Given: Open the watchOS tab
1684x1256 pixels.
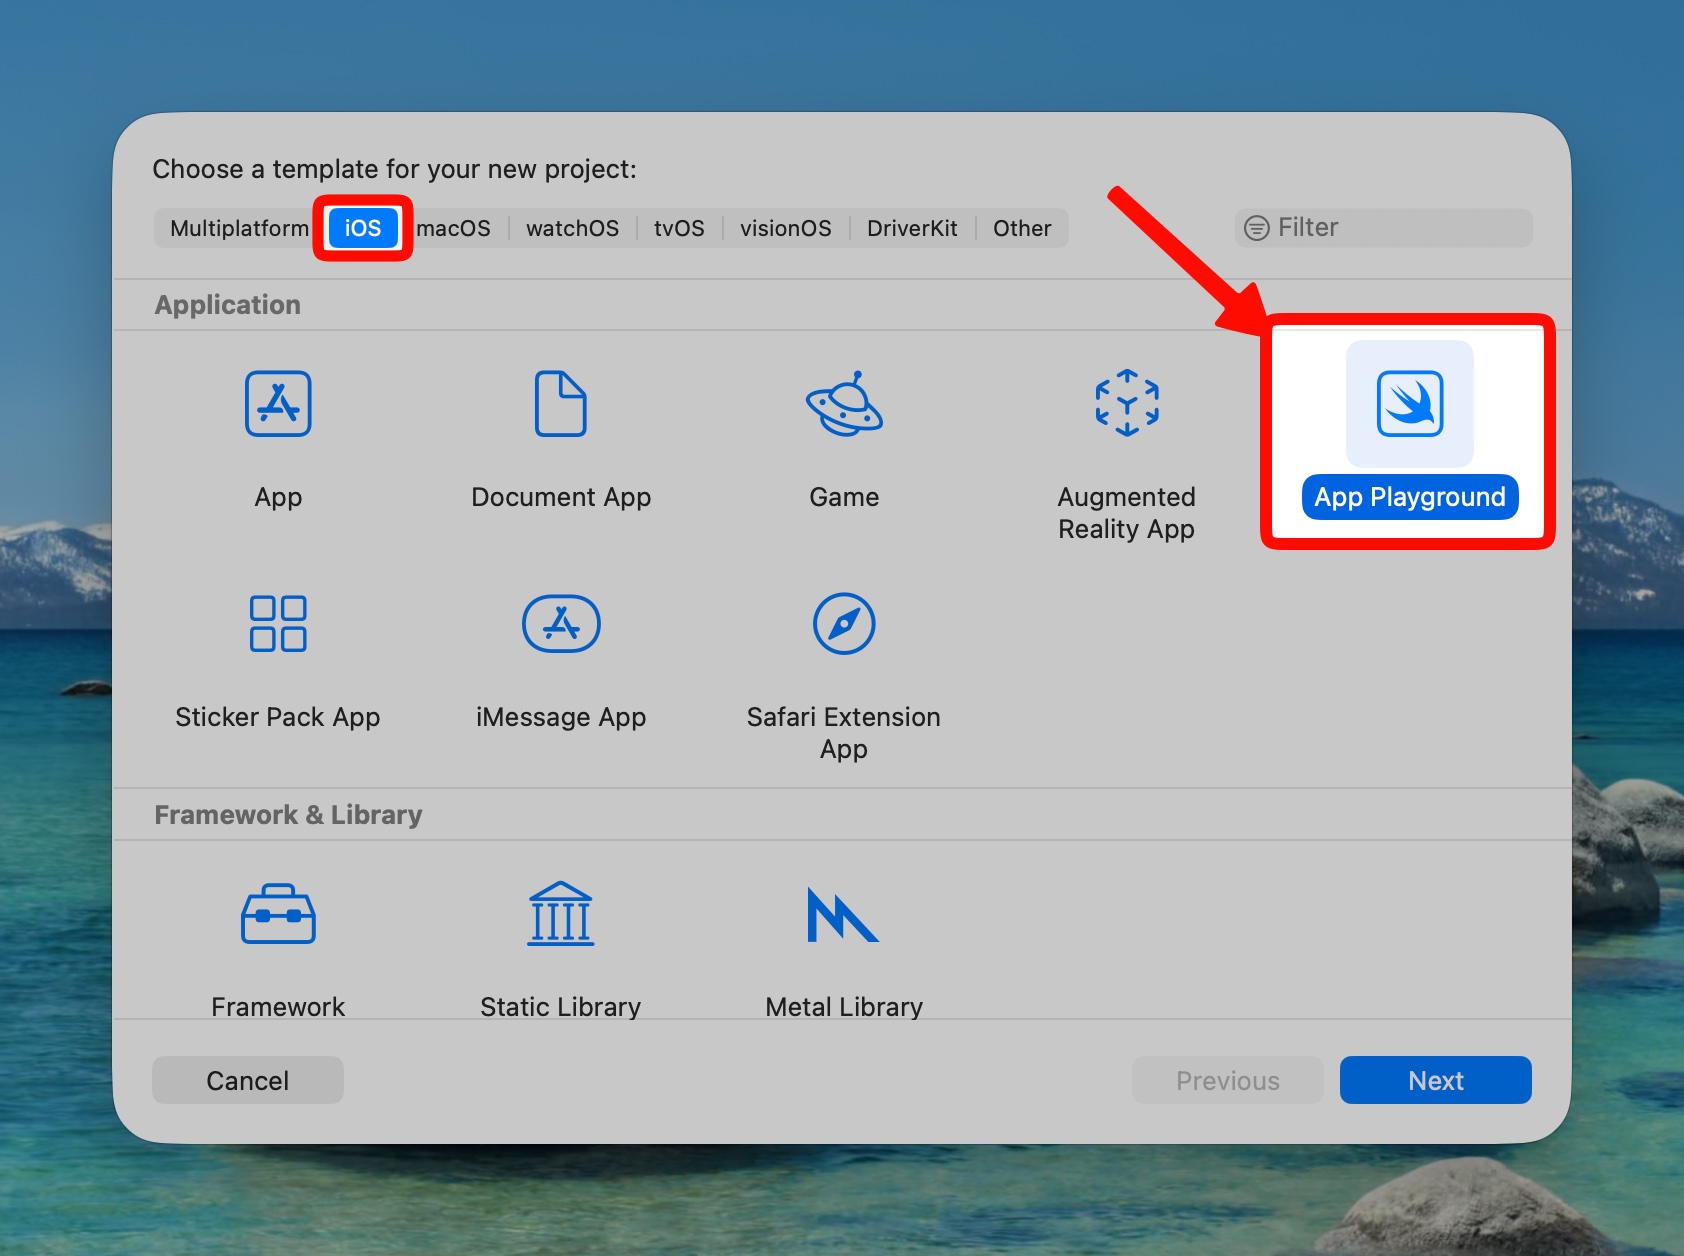Looking at the screenshot, I should [x=572, y=228].
